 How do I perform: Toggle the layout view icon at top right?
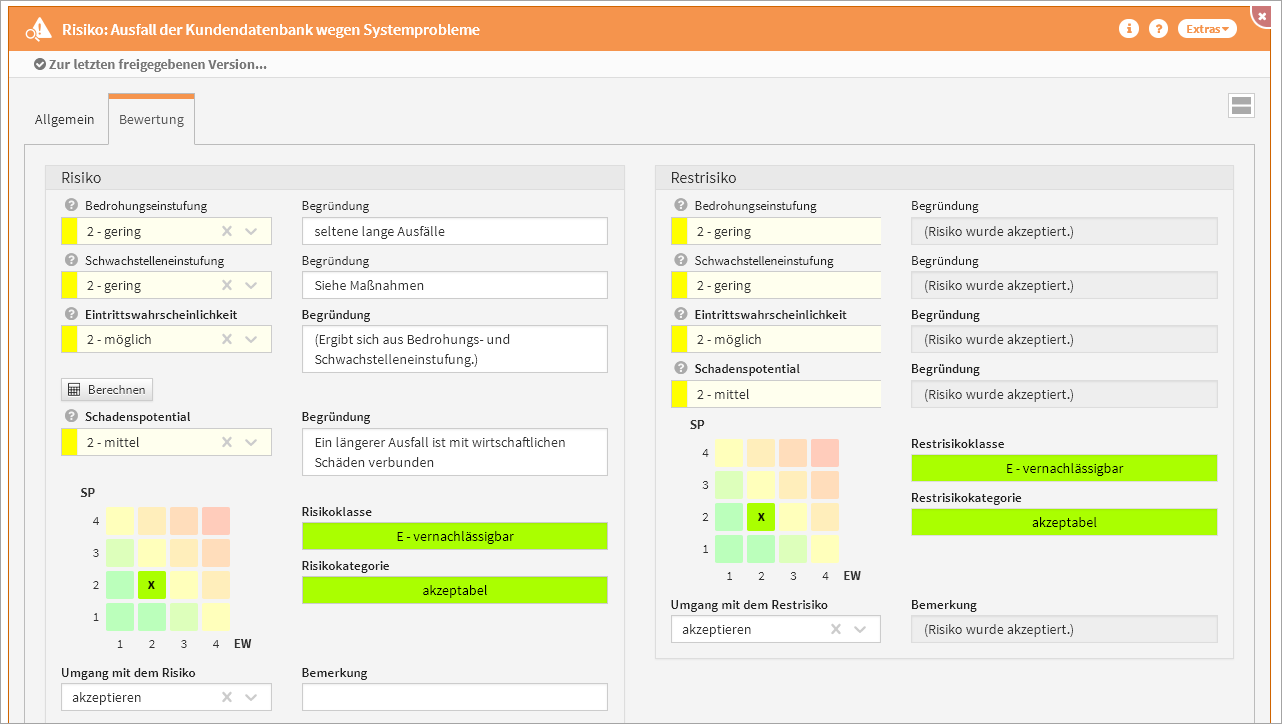[1241, 106]
